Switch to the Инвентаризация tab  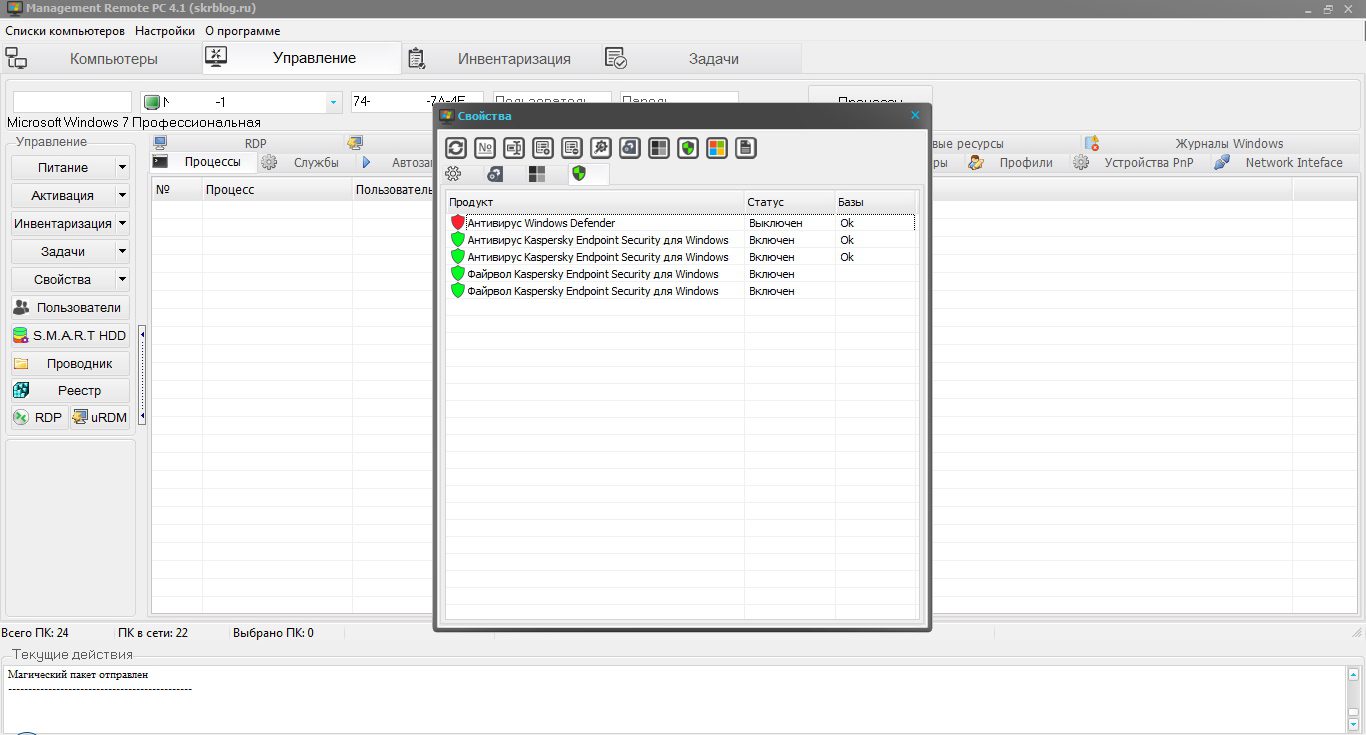[x=501, y=59]
